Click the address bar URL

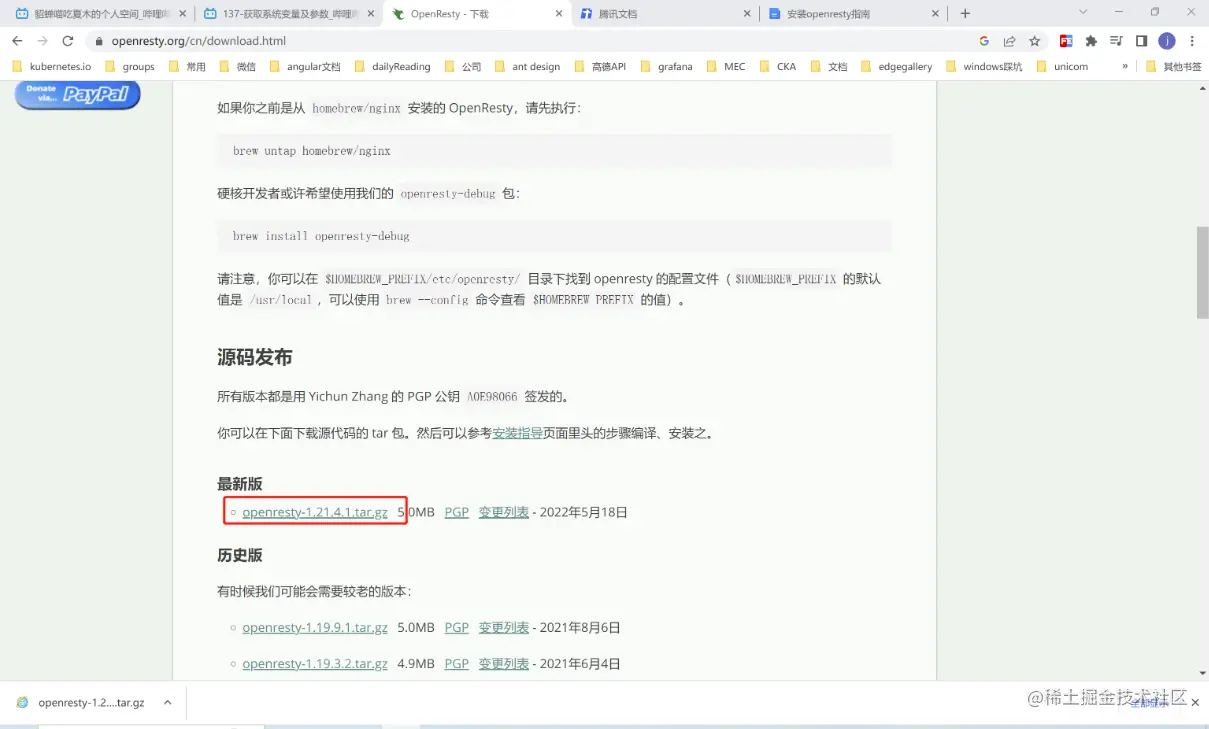(199, 41)
